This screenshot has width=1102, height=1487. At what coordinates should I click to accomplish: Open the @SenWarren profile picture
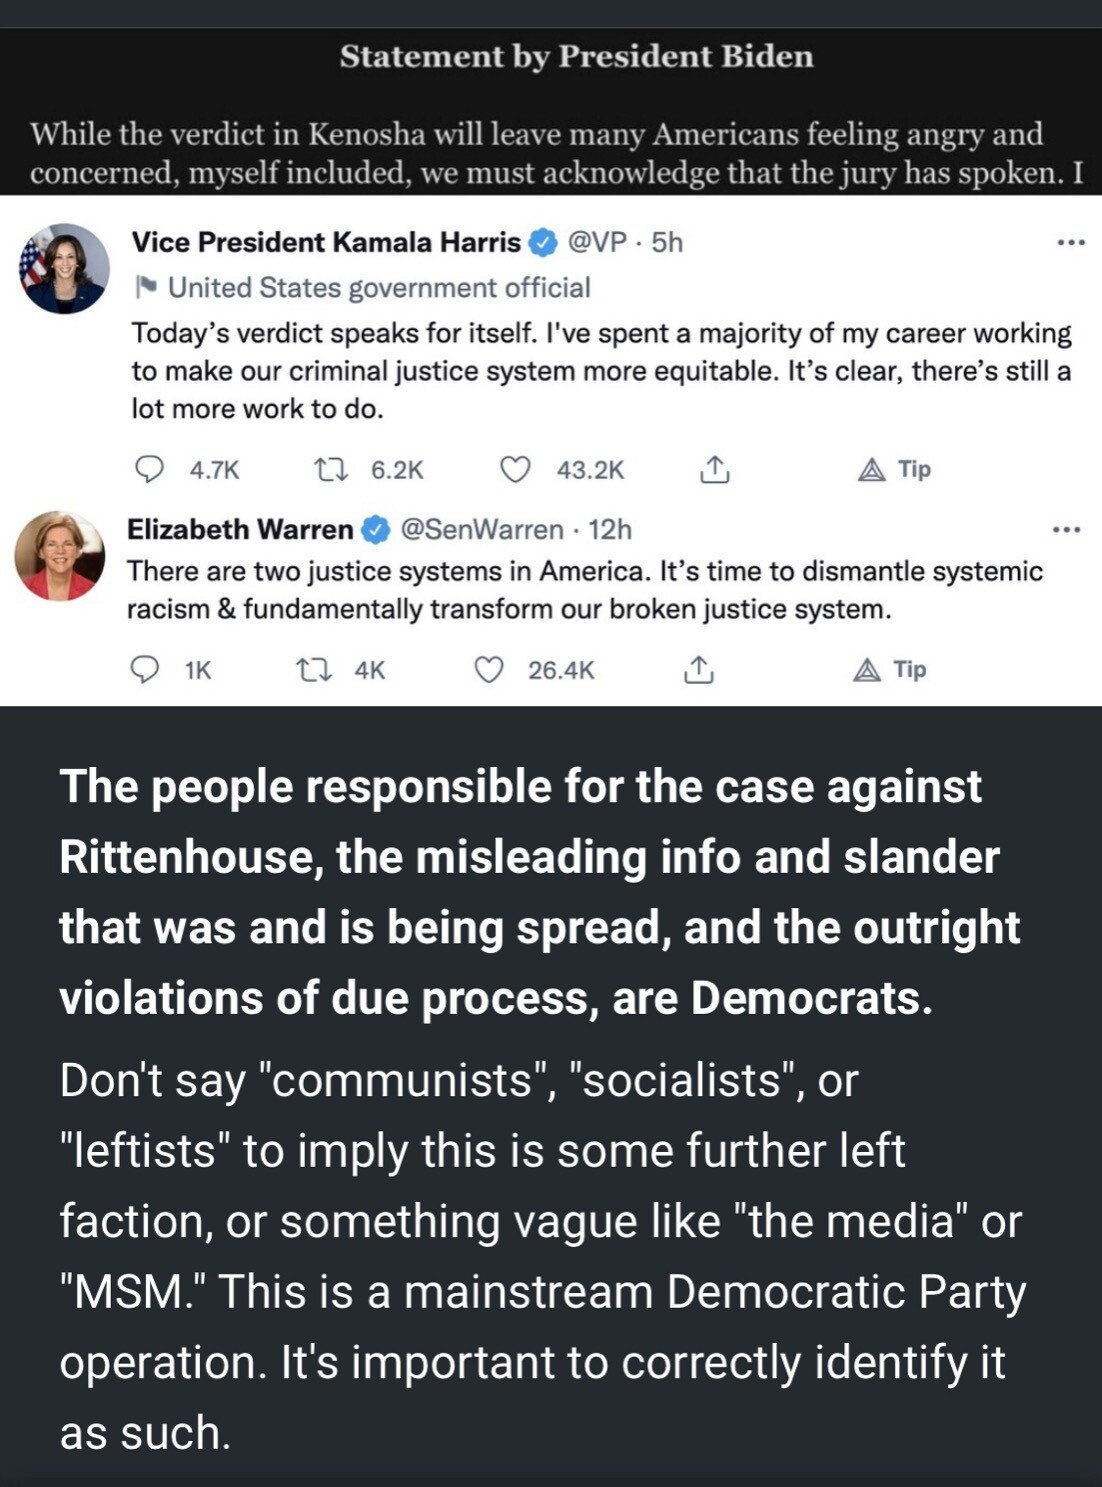(x=60, y=556)
